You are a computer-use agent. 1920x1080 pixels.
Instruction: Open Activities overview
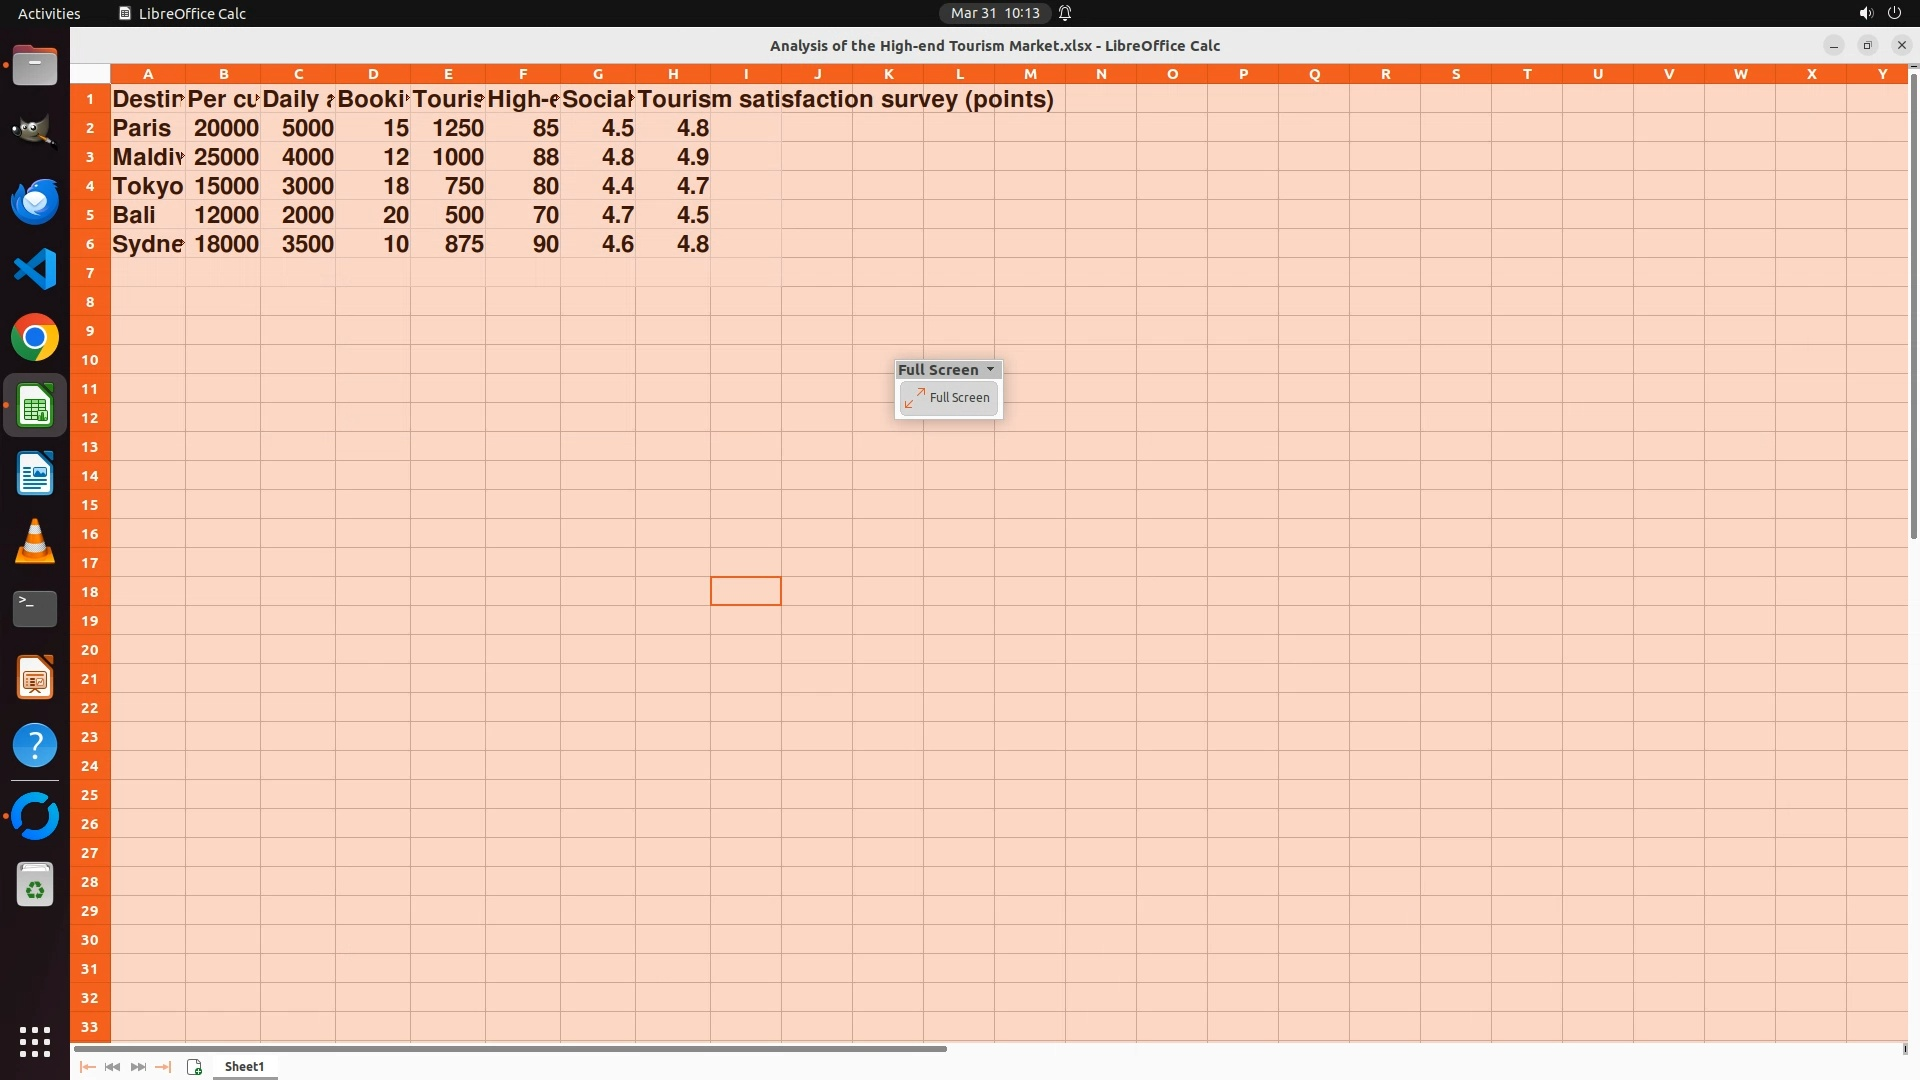tap(49, 13)
